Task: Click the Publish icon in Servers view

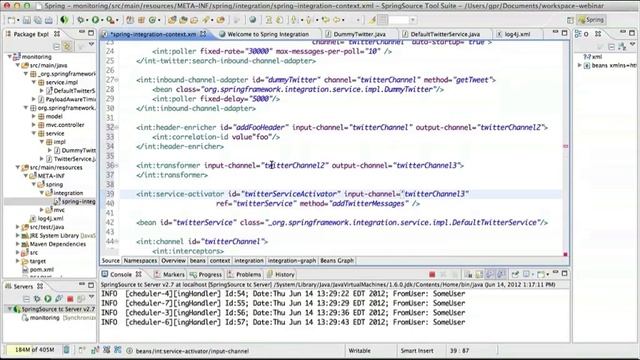Action: point(81,299)
